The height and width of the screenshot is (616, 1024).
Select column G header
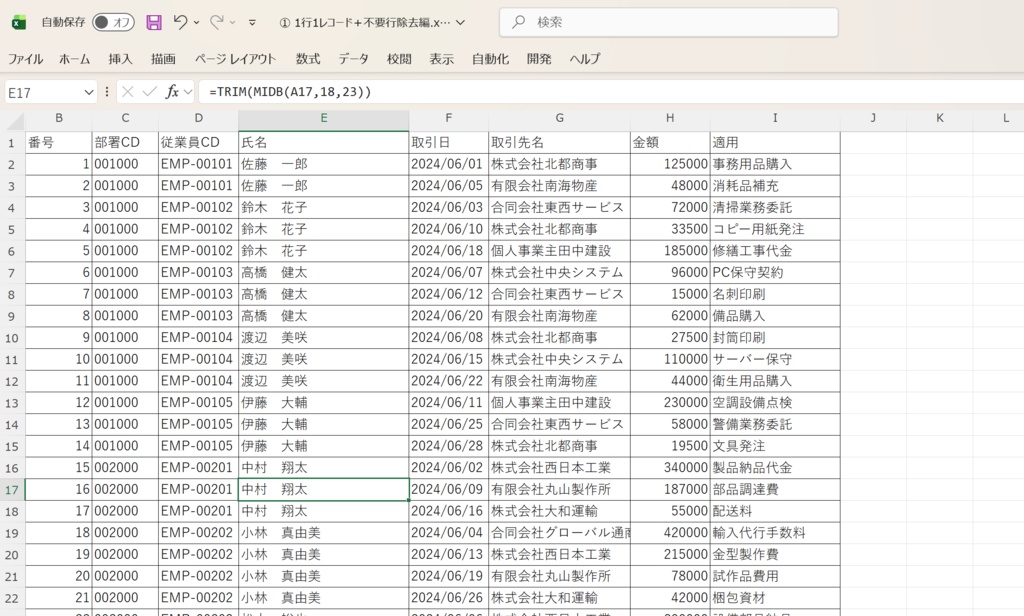tap(560, 118)
